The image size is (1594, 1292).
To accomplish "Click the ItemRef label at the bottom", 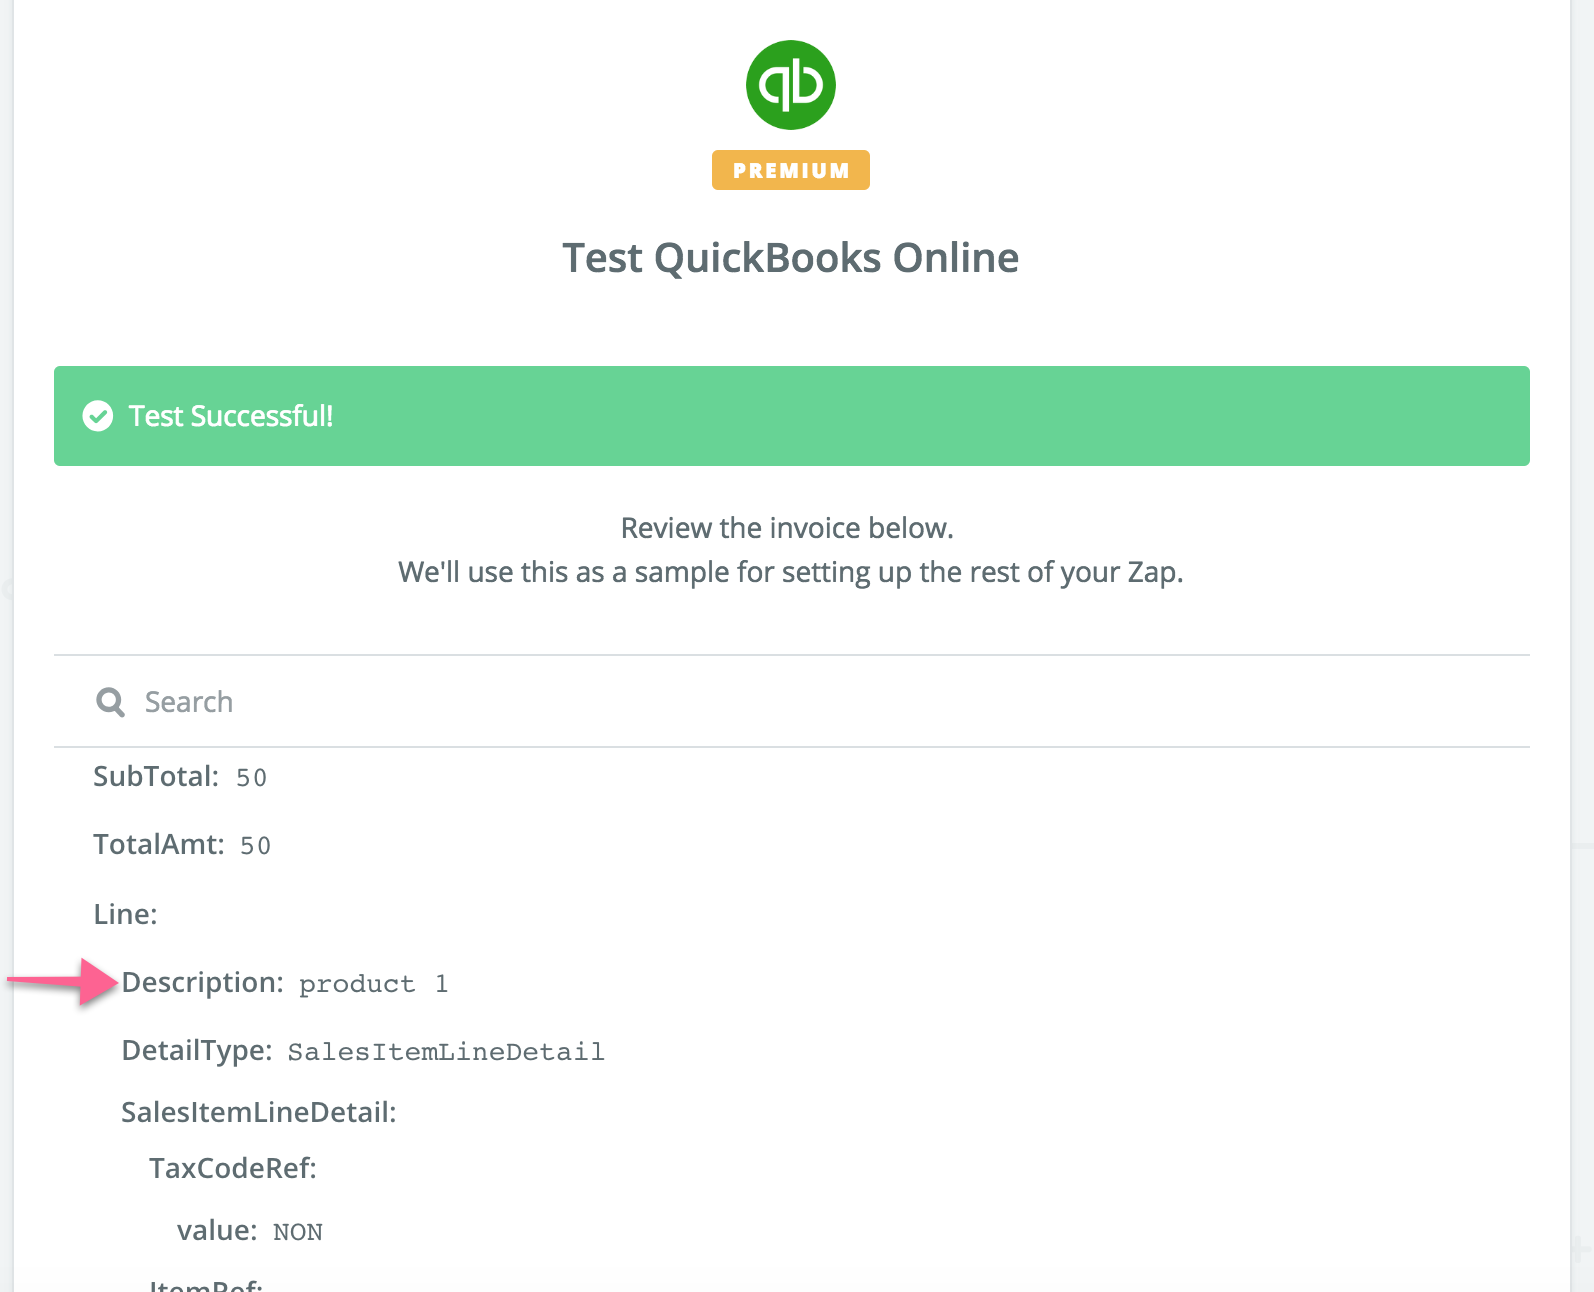I will pos(206,1284).
